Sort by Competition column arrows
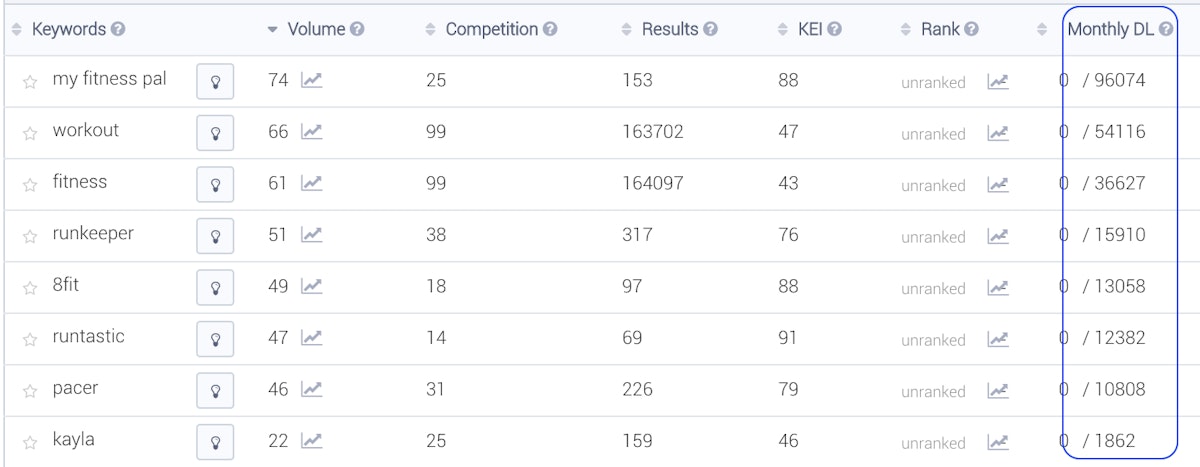 tap(430, 30)
